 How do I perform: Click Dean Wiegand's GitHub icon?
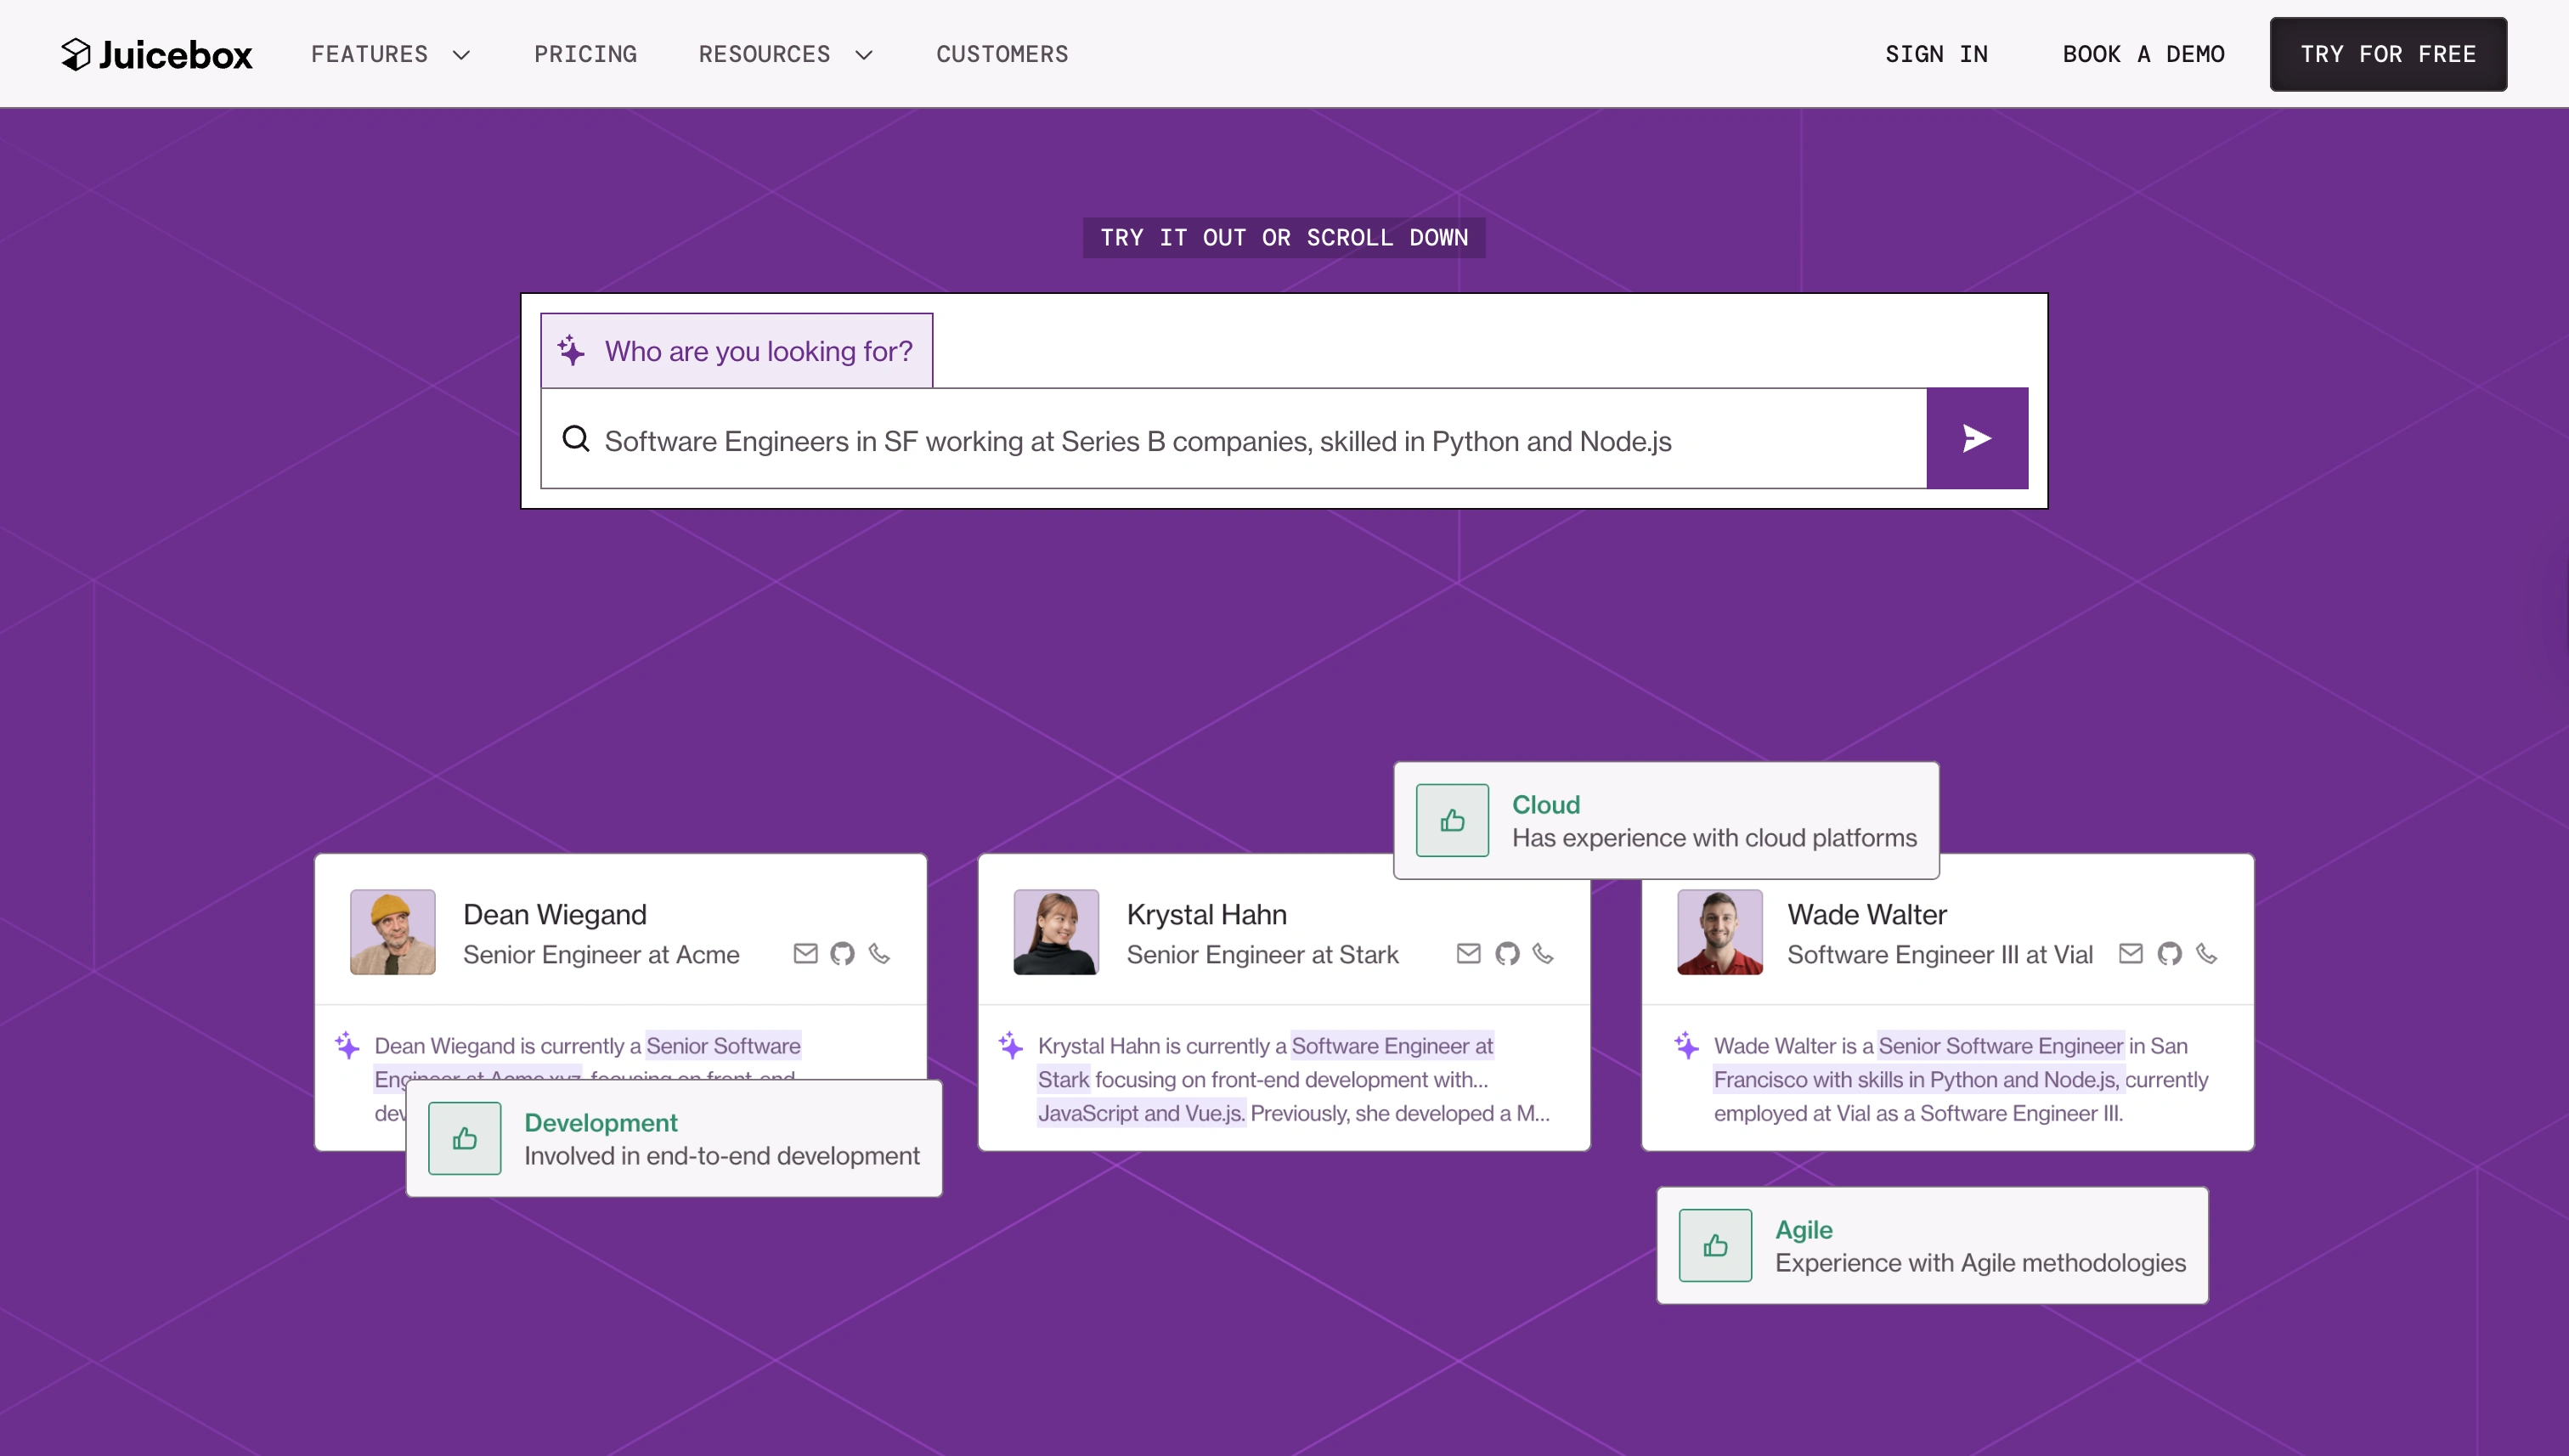[x=842, y=953]
